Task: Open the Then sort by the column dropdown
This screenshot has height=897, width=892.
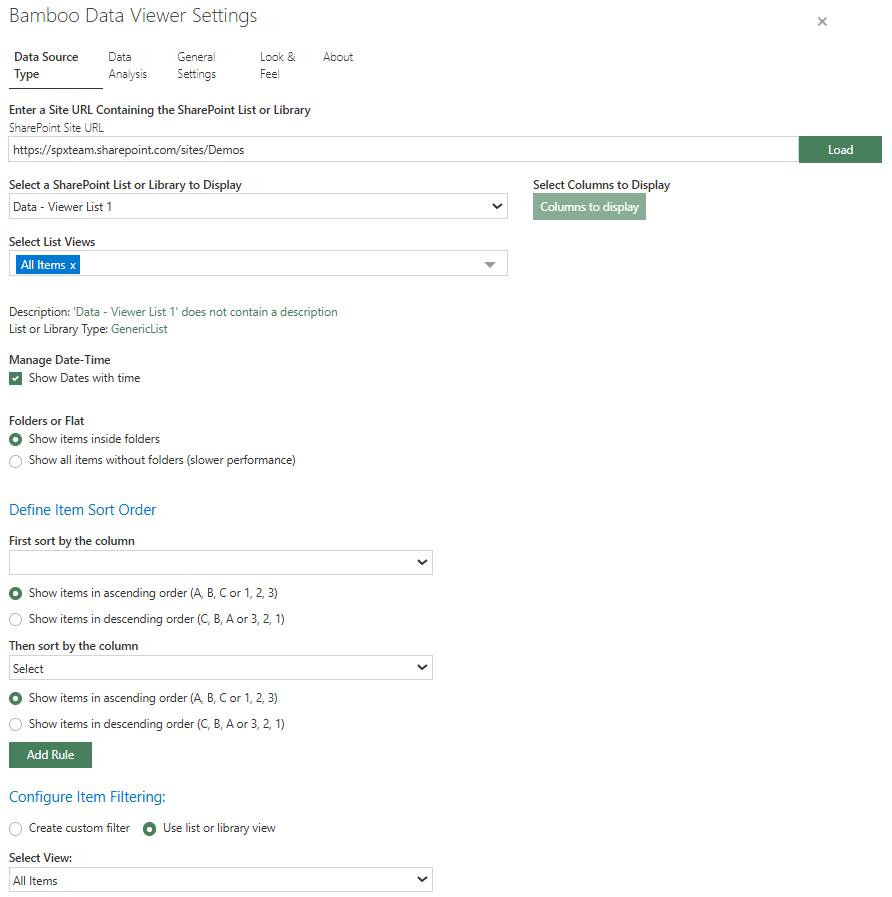Action: click(221, 668)
